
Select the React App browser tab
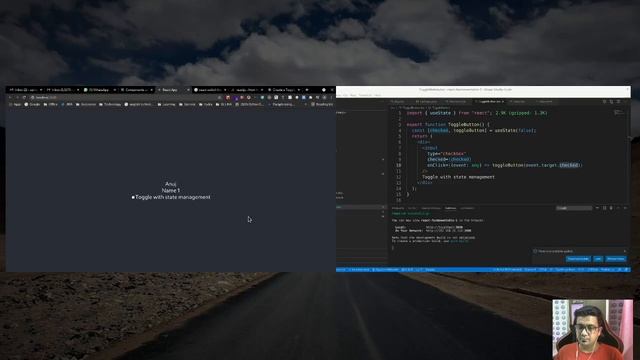pos(173,90)
